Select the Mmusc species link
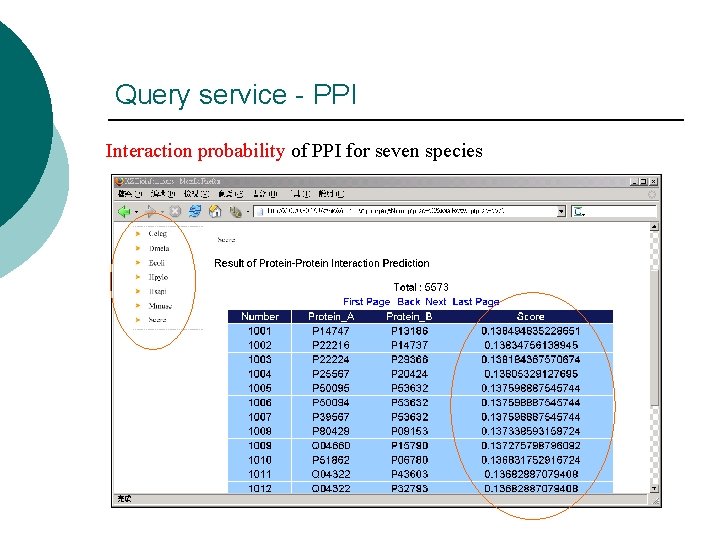 160,306
